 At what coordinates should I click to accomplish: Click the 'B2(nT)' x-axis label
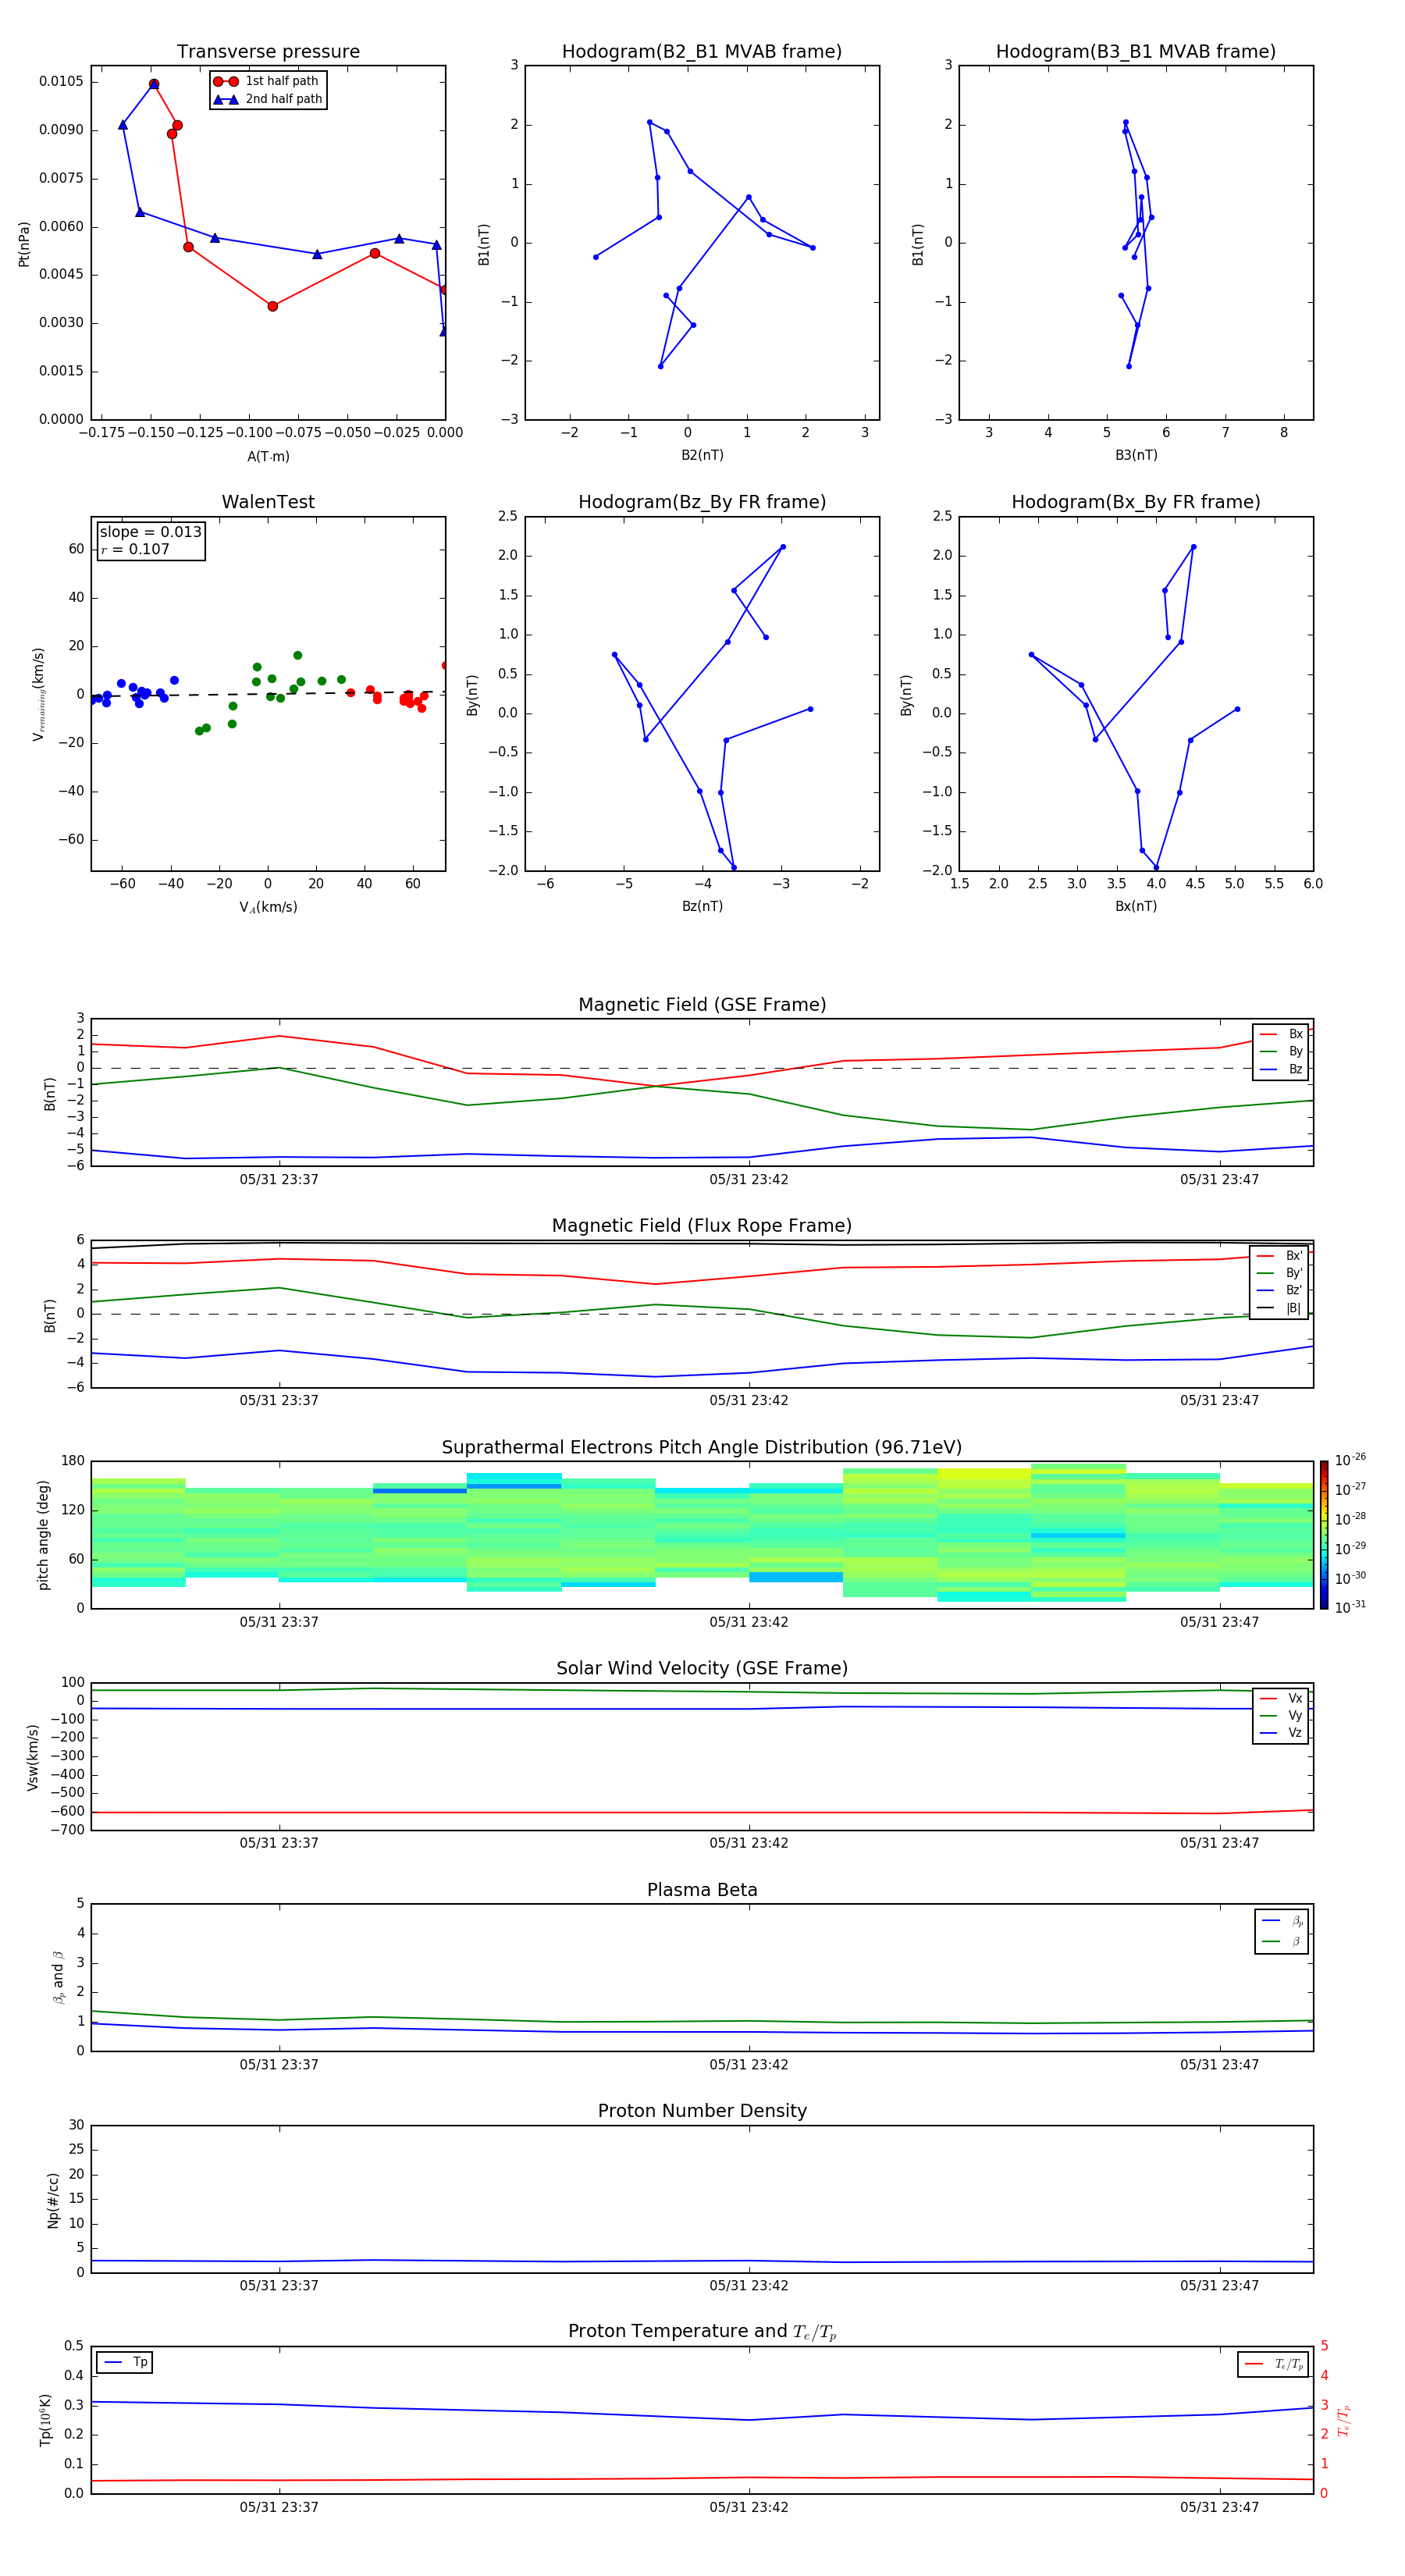[x=702, y=455]
